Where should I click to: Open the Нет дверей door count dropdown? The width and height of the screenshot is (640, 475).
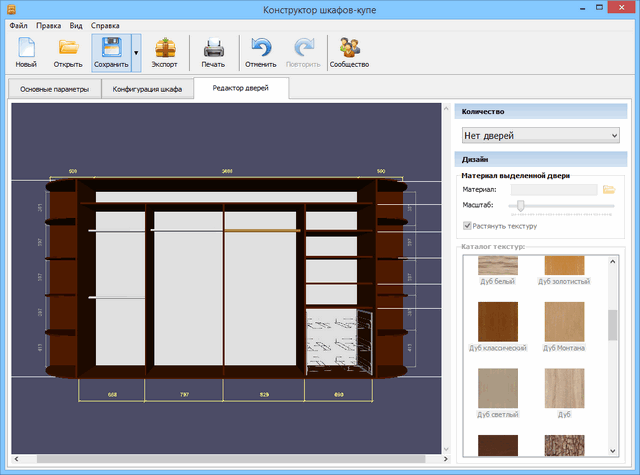[x=540, y=135]
